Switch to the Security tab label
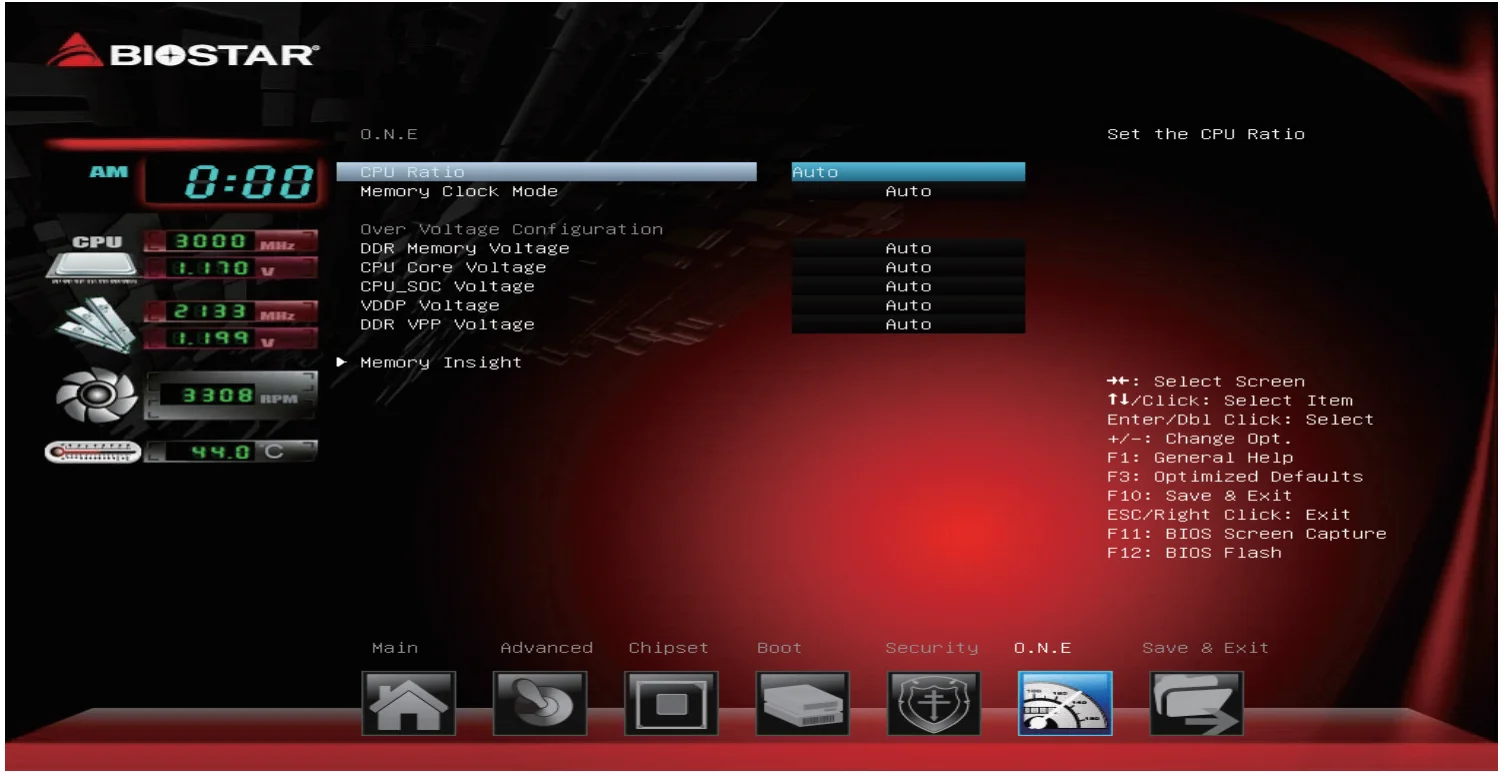Image resolution: width=1504 pixels, height=776 pixels. click(x=931, y=648)
